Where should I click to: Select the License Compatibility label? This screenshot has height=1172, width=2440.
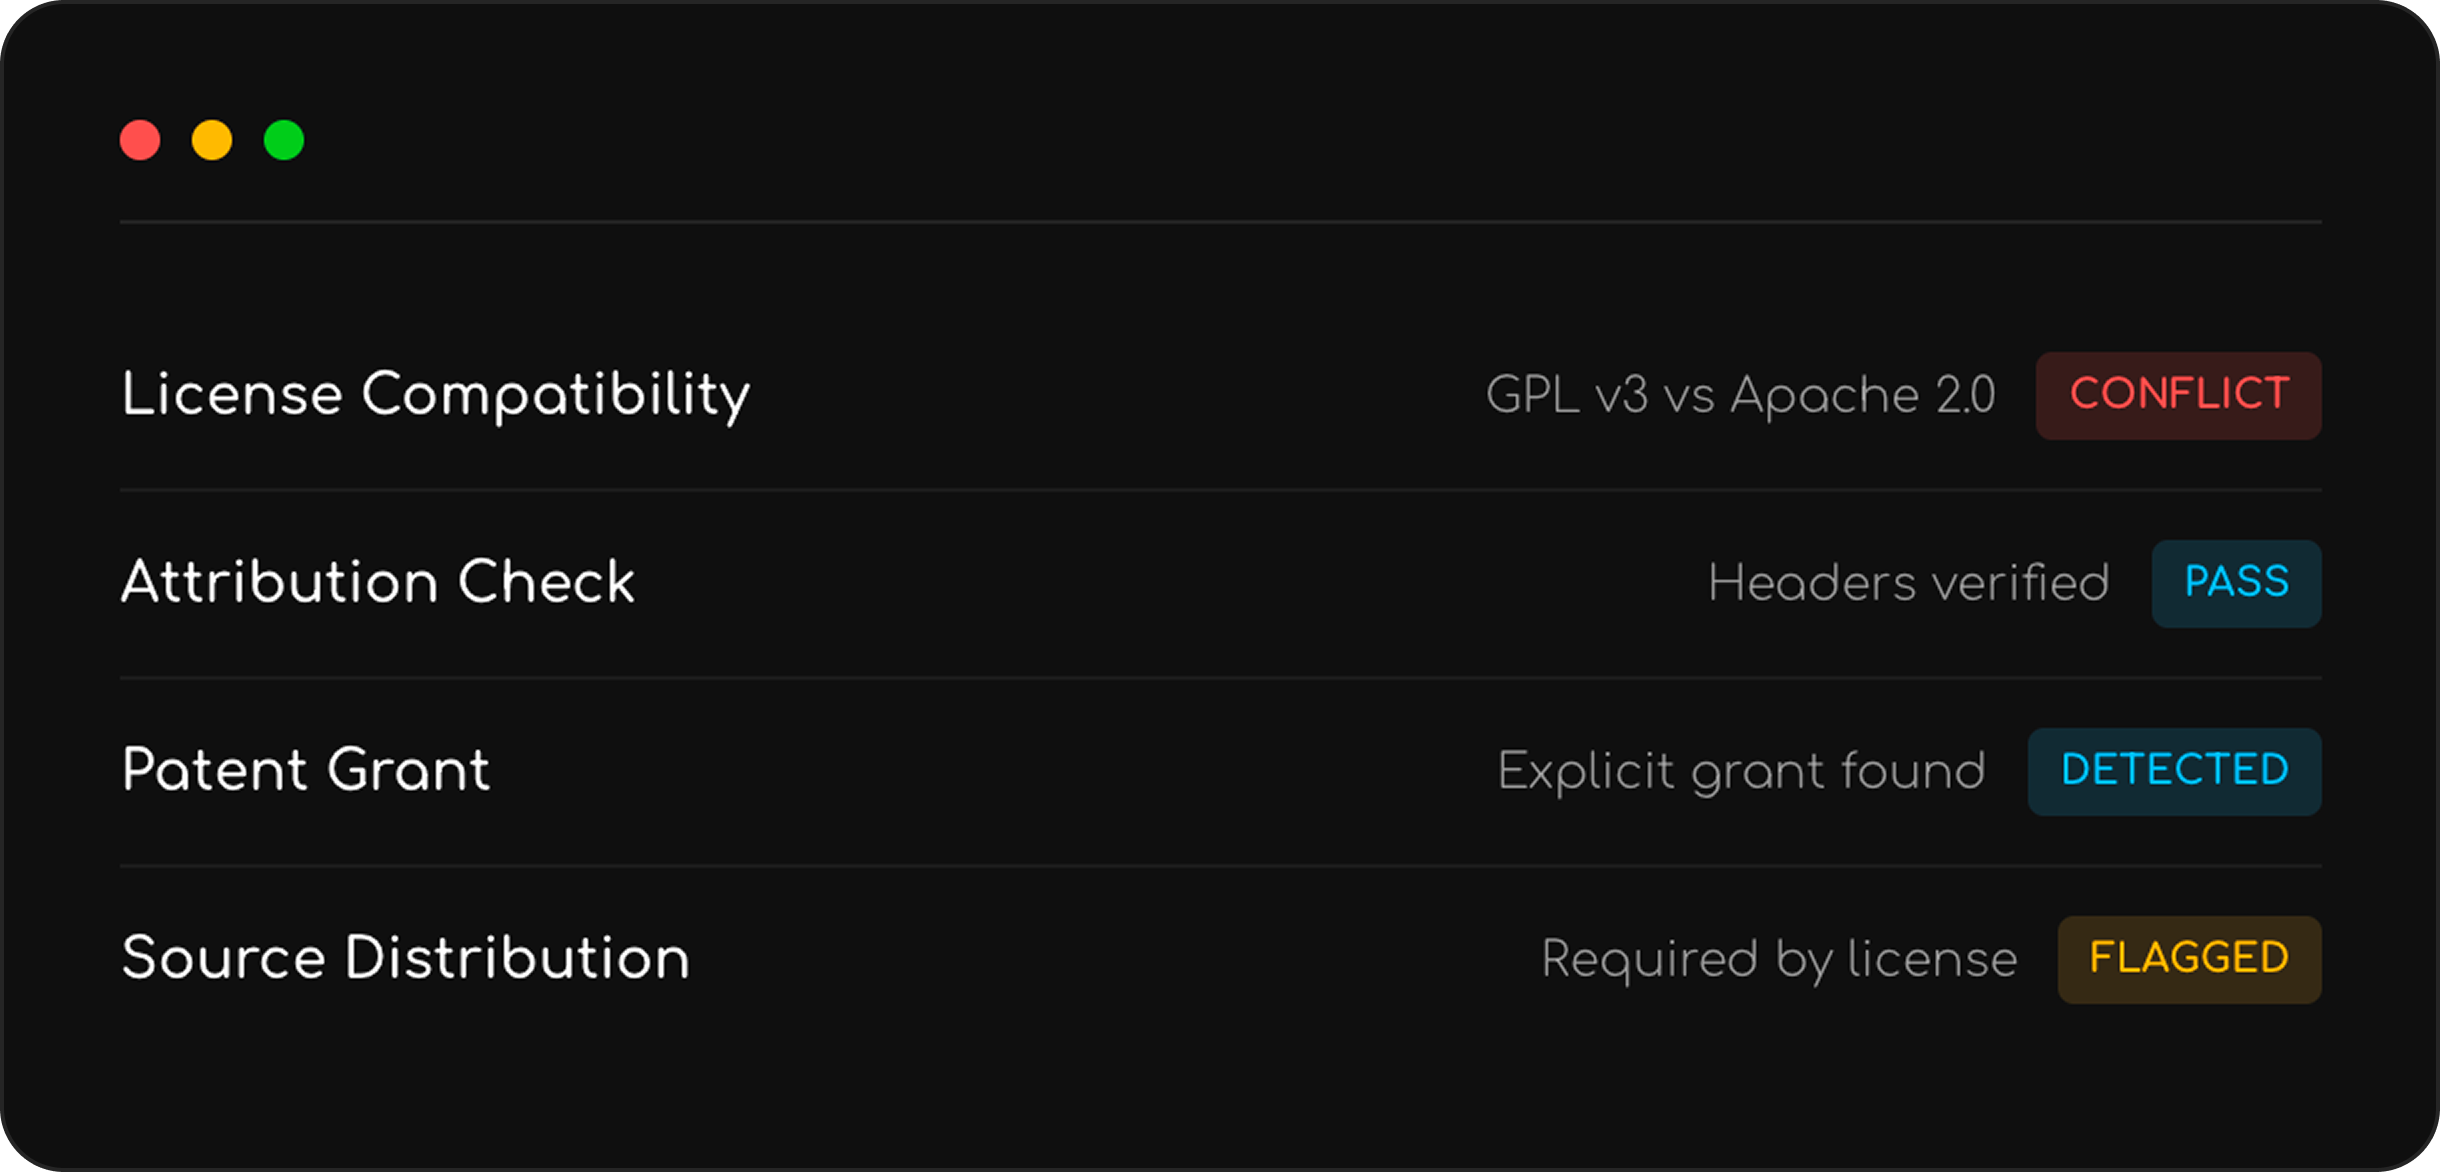435,395
